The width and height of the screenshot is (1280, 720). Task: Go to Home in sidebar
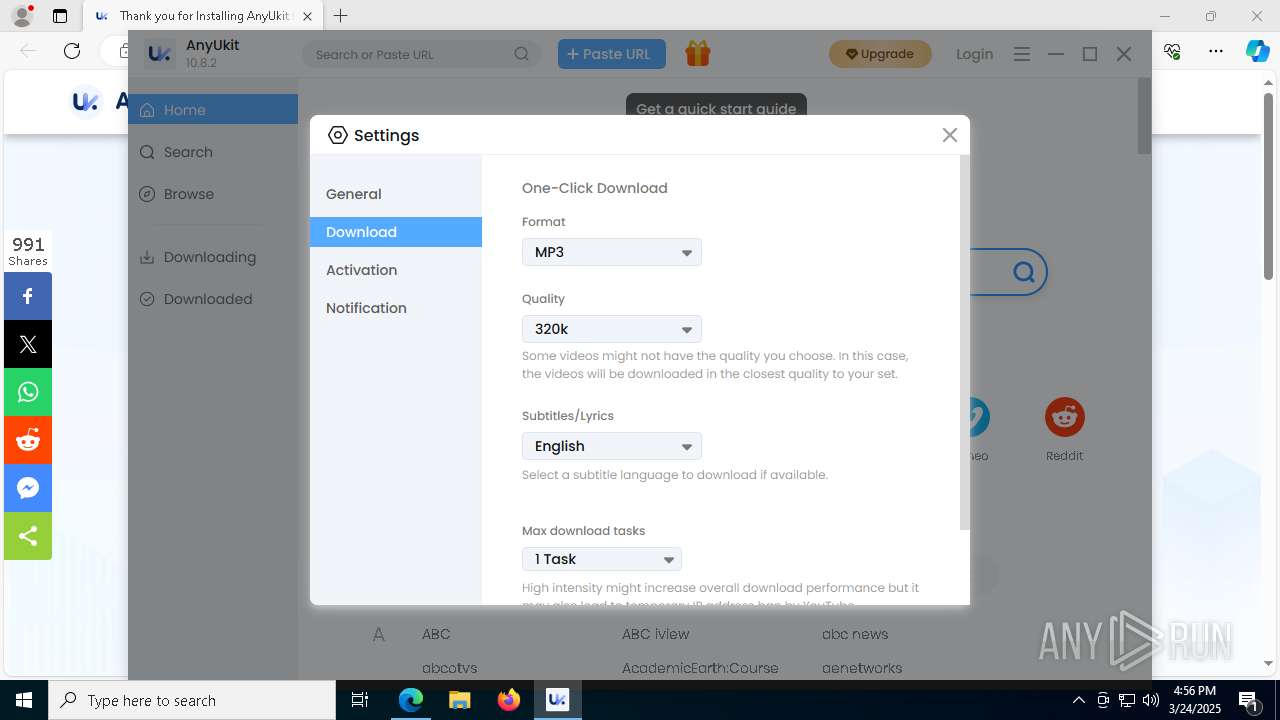213,110
